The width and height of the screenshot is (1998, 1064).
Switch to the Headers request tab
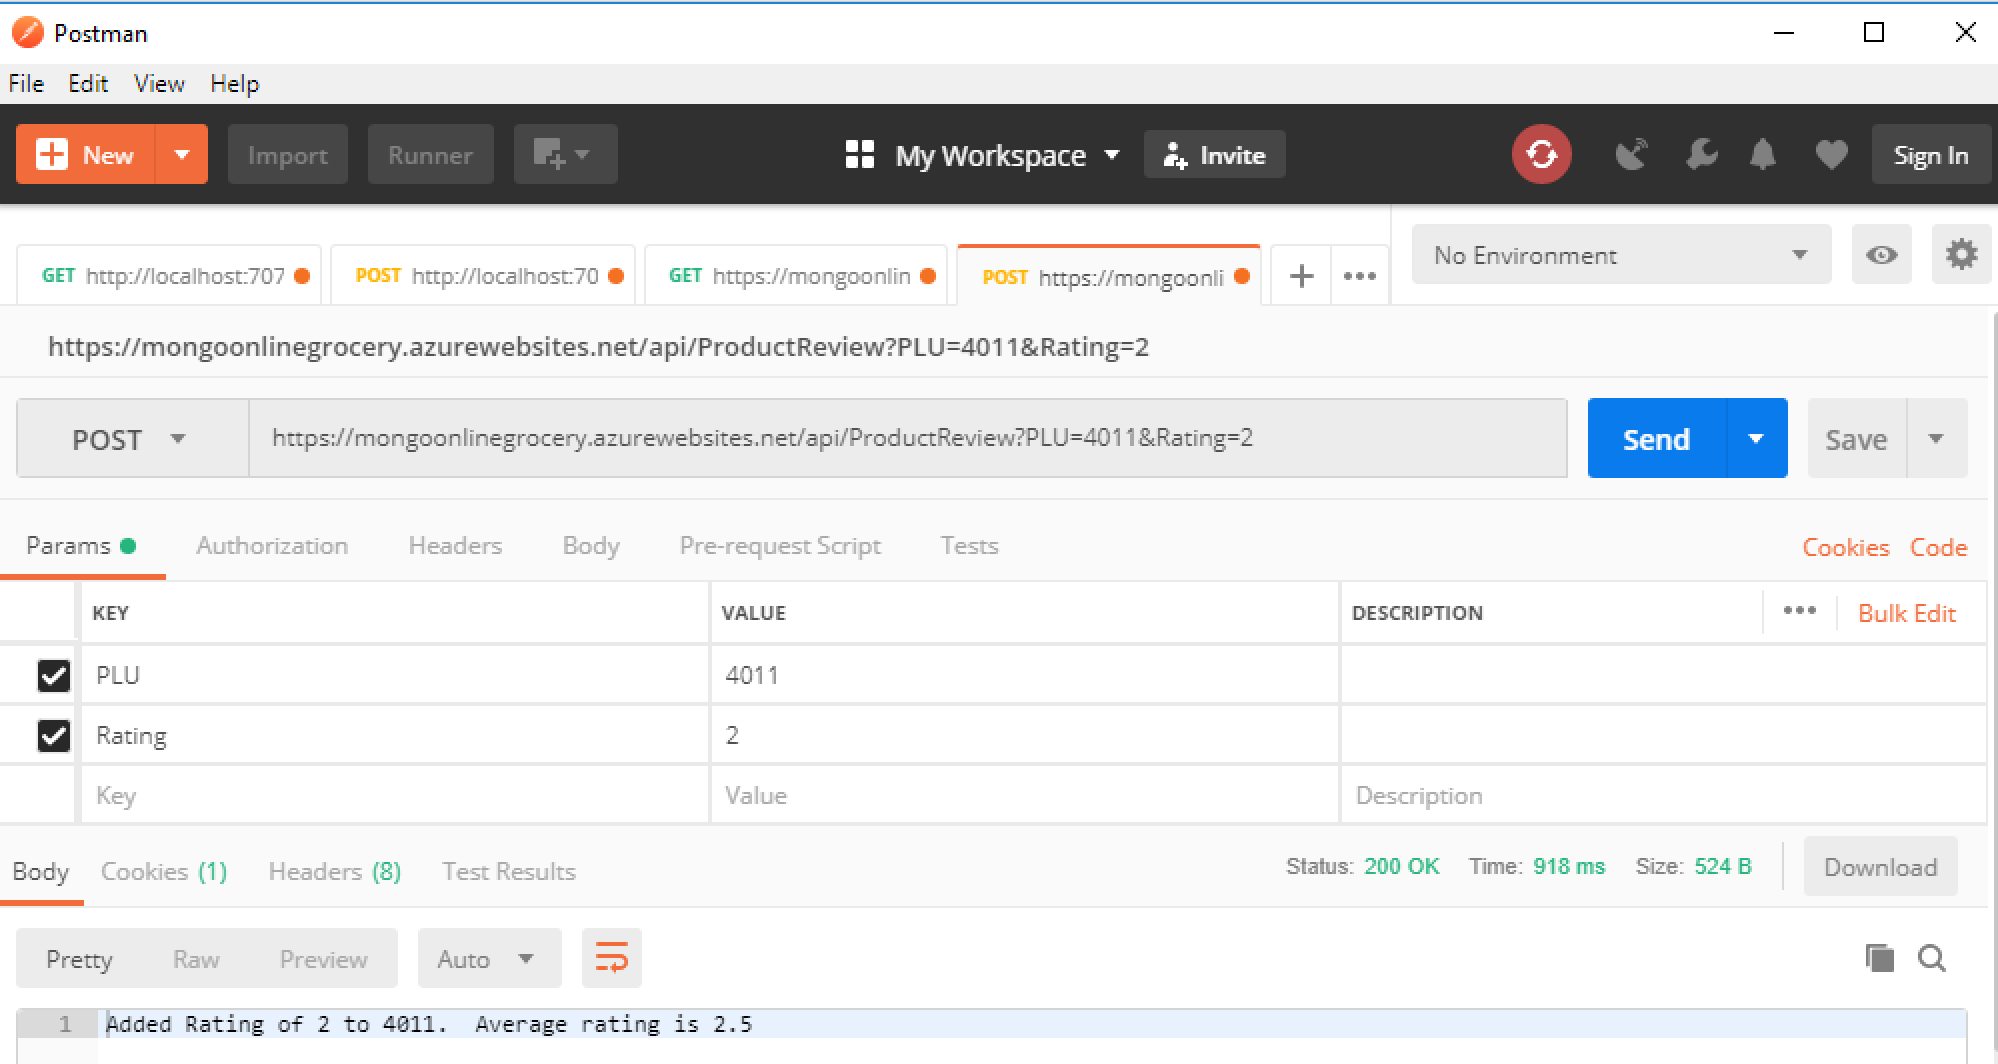(x=455, y=546)
